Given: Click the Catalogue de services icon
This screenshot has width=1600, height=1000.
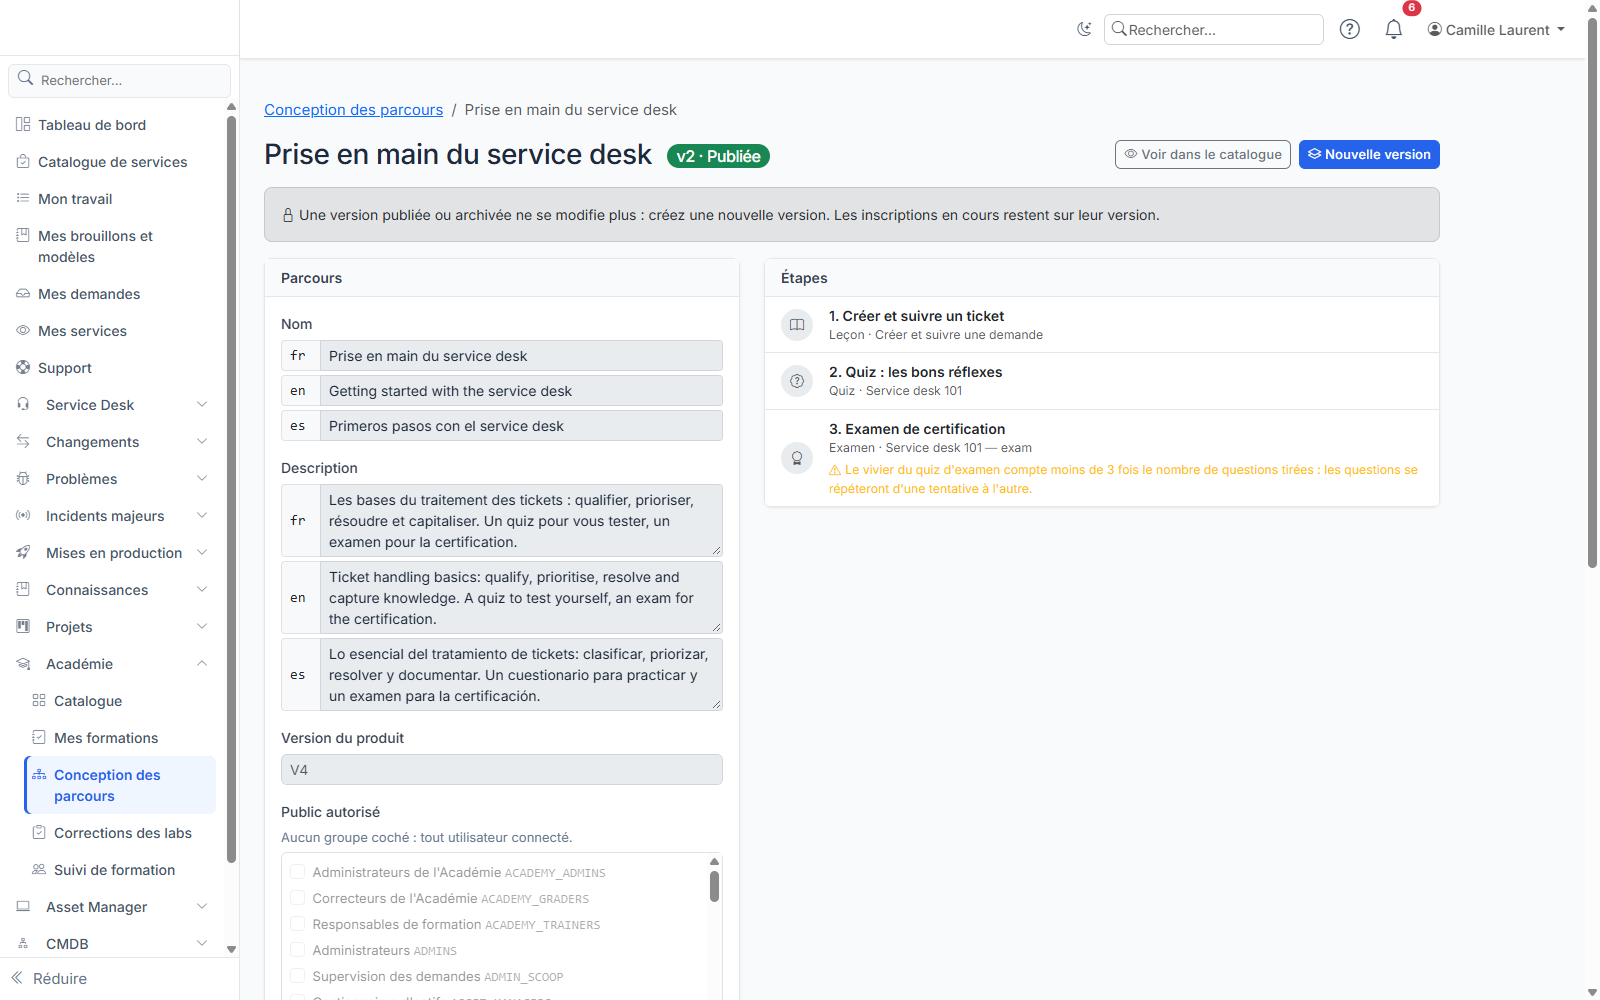Looking at the screenshot, I should [23, 161].
